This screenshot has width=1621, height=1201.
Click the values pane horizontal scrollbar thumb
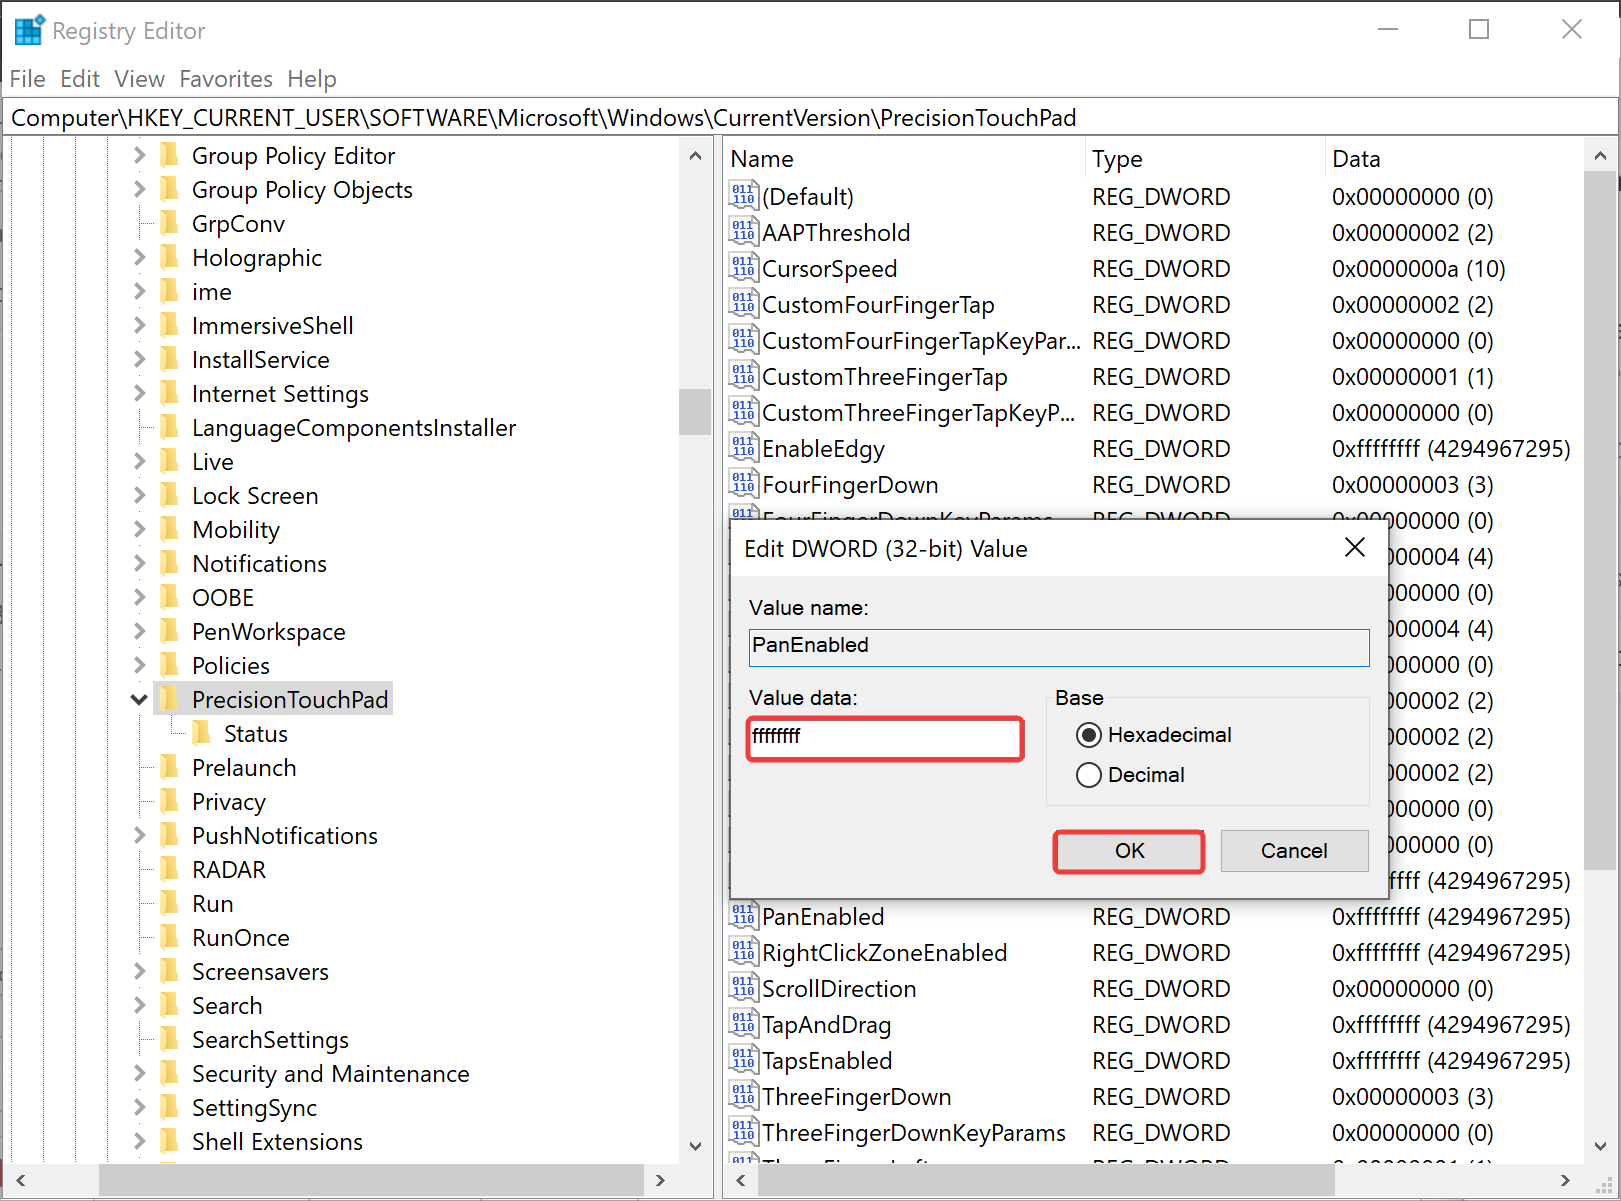tap(1046, 1180)
